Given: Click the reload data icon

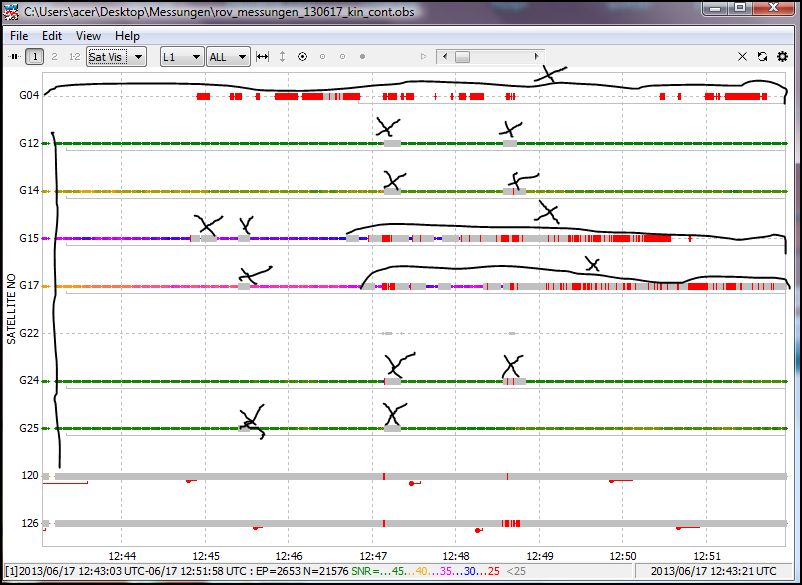Looking at the screenshot, I should click(x=762, y=57).
